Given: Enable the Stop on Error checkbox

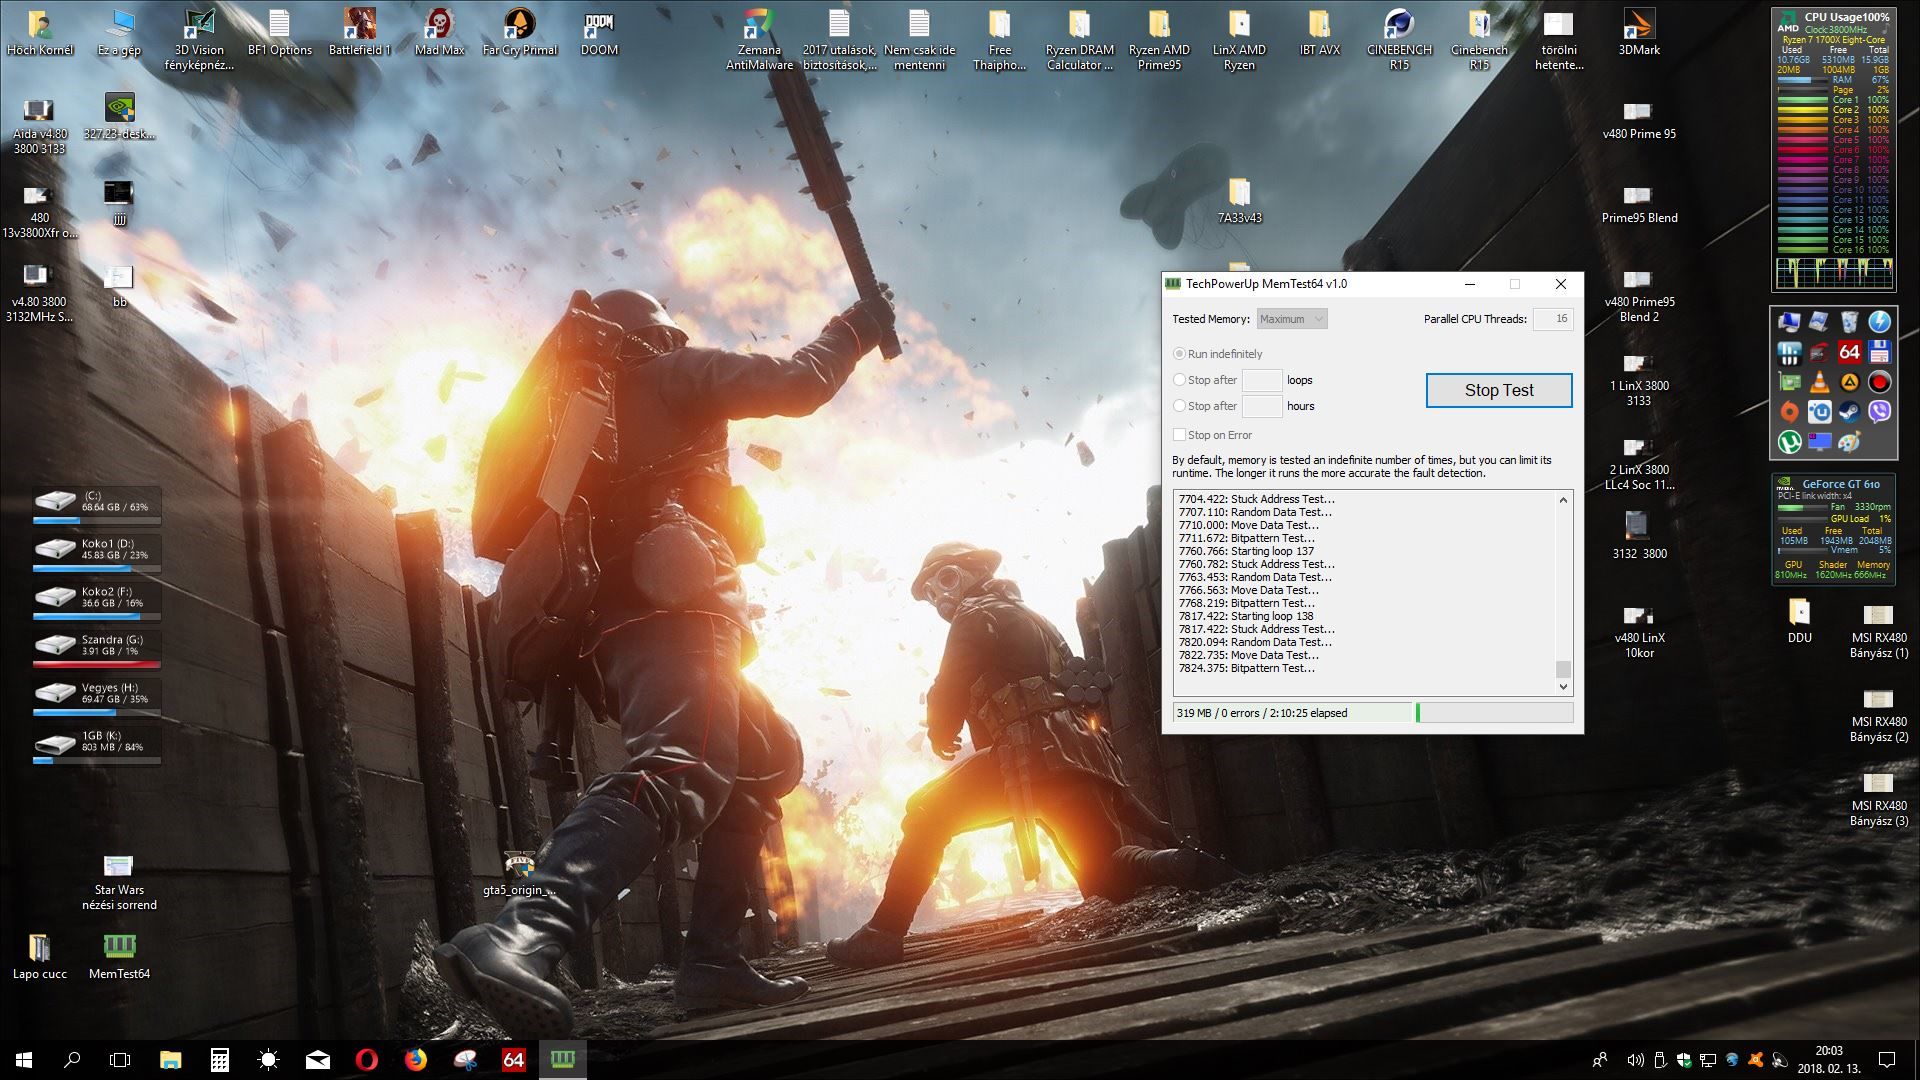Looking at the screenshot, I should click(1180, 435).
